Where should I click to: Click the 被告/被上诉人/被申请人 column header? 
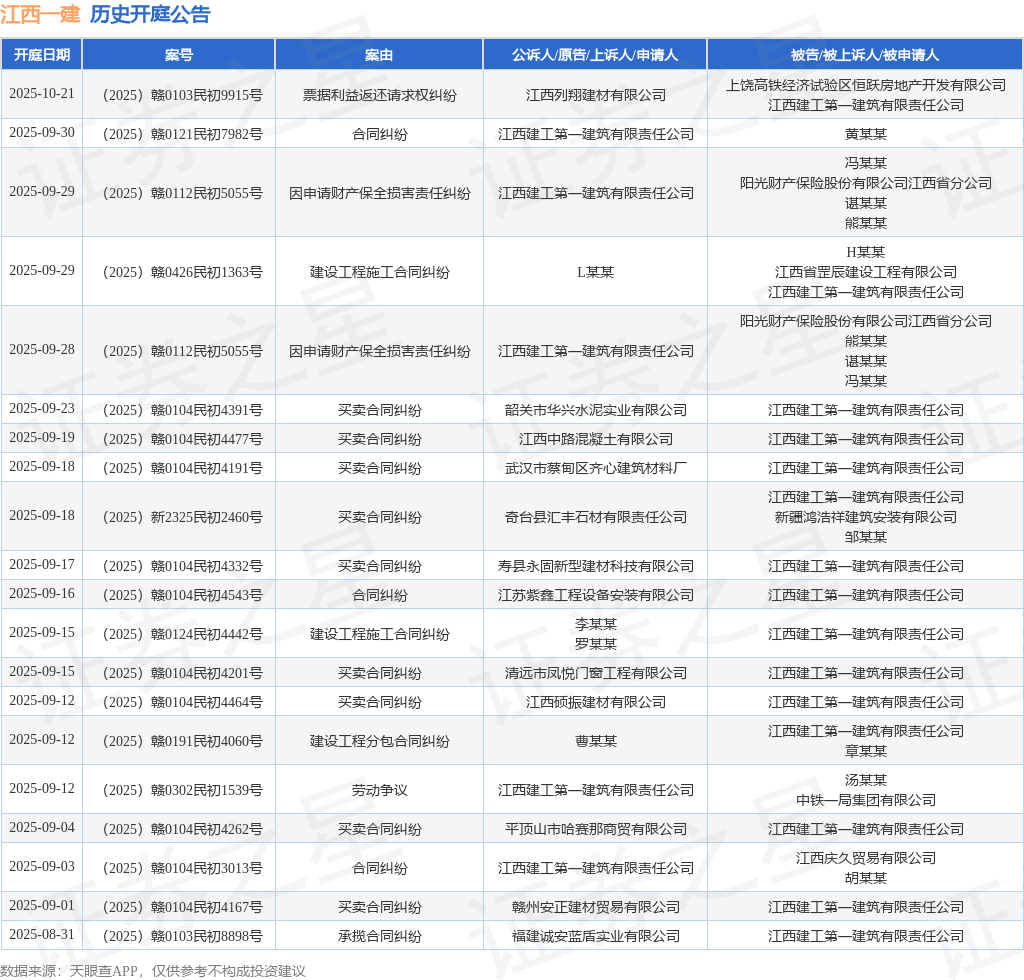865,55
